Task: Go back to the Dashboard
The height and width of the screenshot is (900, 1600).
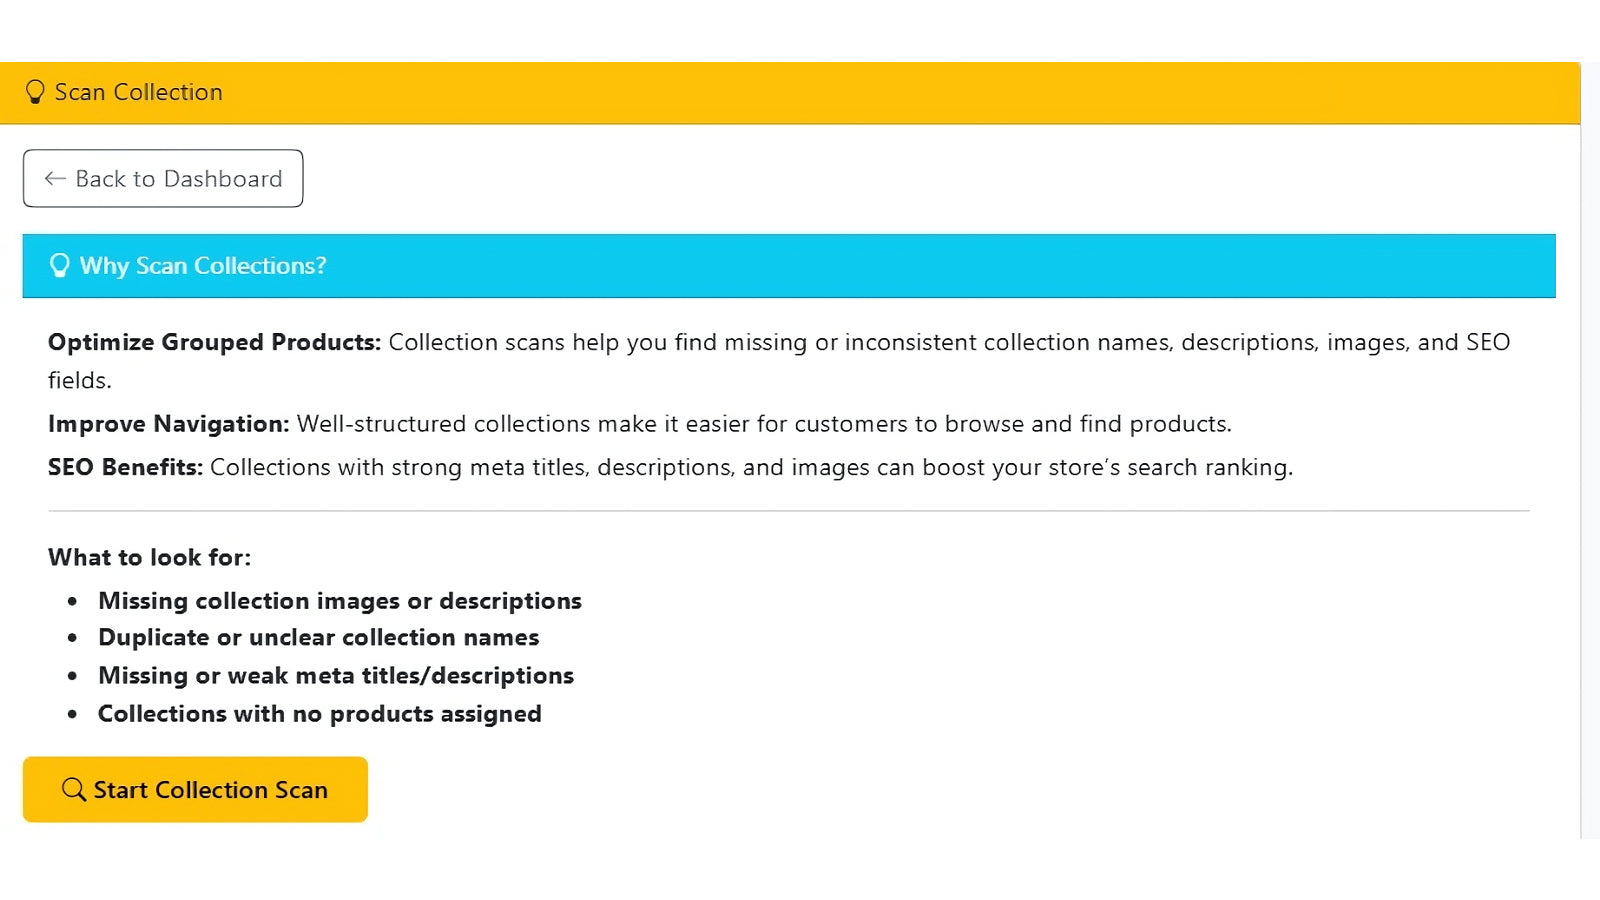Action: pyautogui.click(x=163, y=179)
